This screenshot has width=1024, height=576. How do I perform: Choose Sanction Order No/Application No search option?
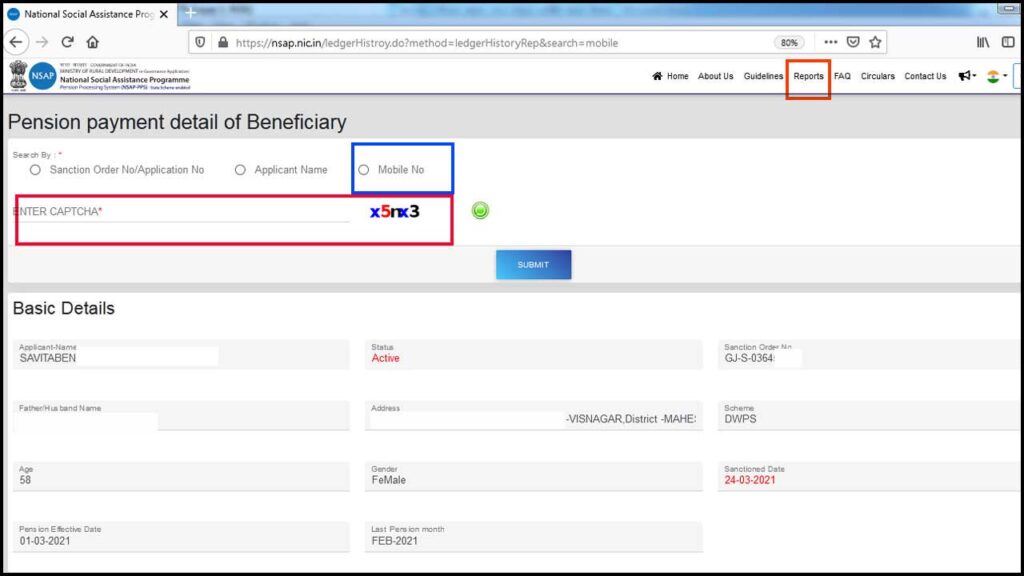point(35,169)
